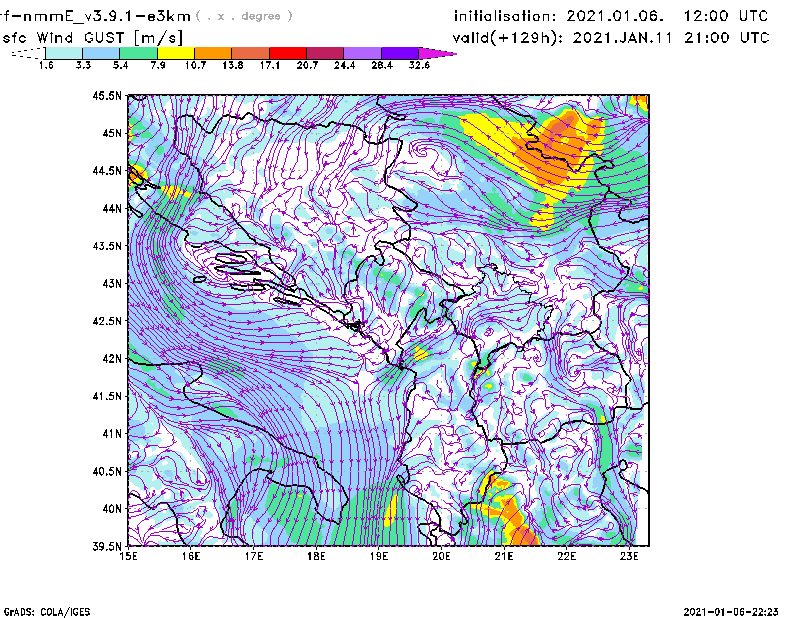Click the "18E" longitude label
The height and width of the screenshot is (618, 800).
316,556
